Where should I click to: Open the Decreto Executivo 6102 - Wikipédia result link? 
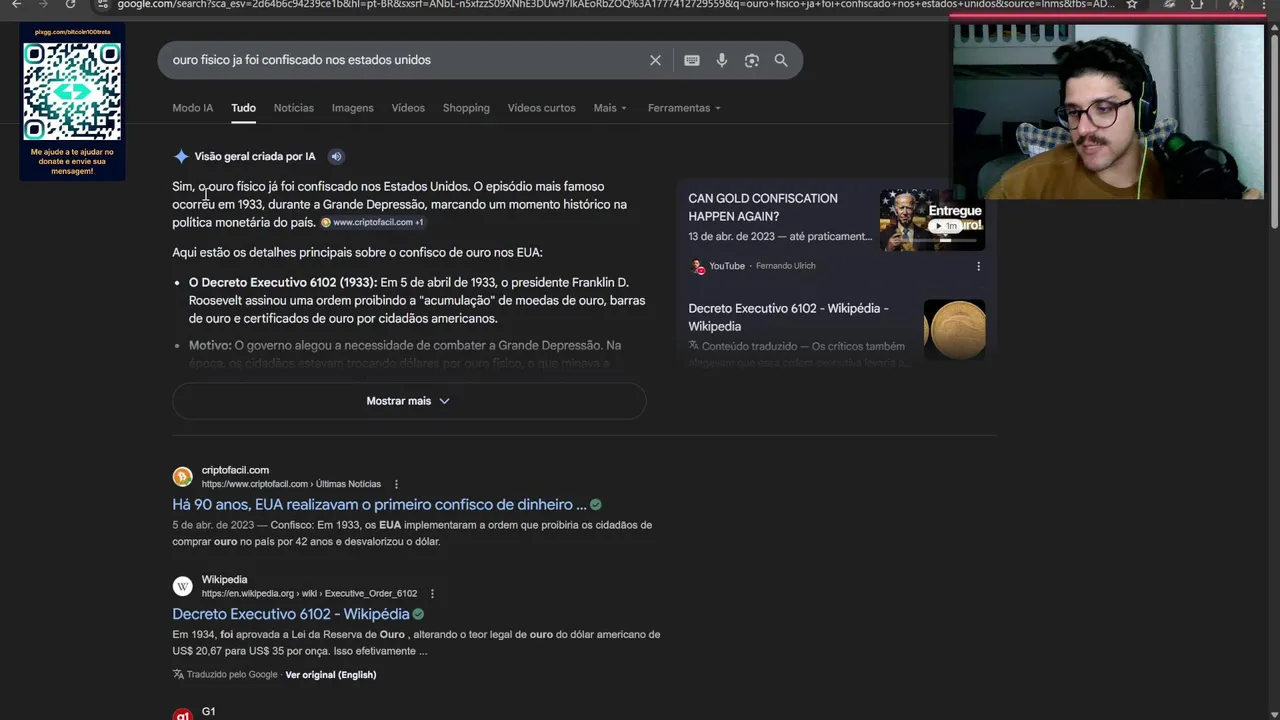[291, 614]
